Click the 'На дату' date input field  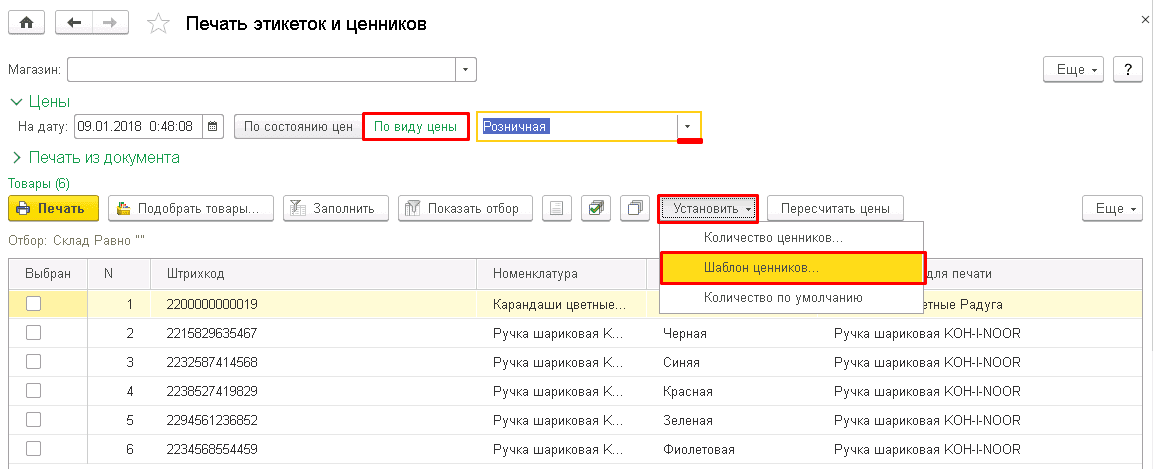(x=138, y=127)
